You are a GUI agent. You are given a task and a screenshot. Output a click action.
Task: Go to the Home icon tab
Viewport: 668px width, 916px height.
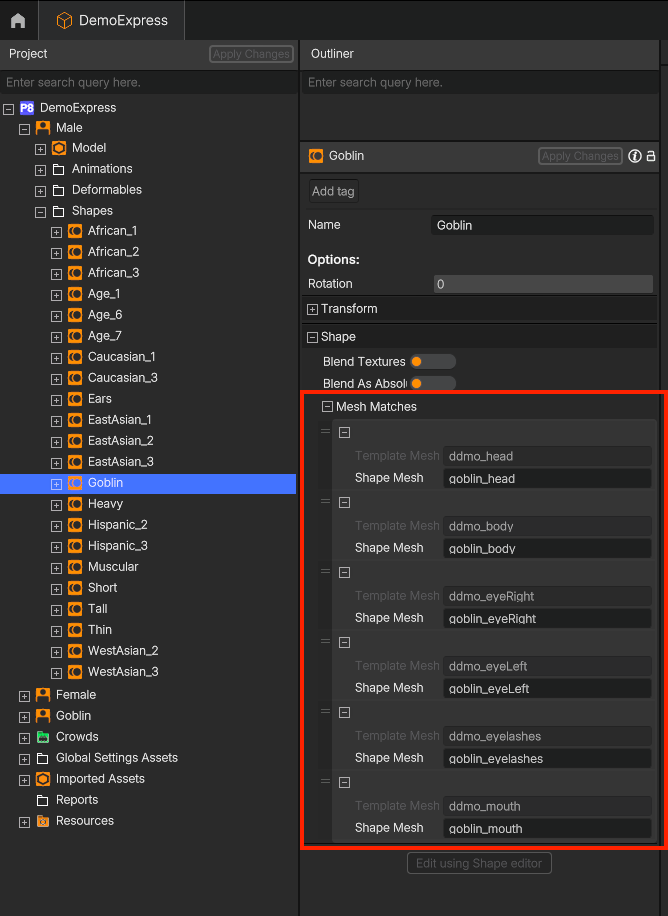(18, 20)
